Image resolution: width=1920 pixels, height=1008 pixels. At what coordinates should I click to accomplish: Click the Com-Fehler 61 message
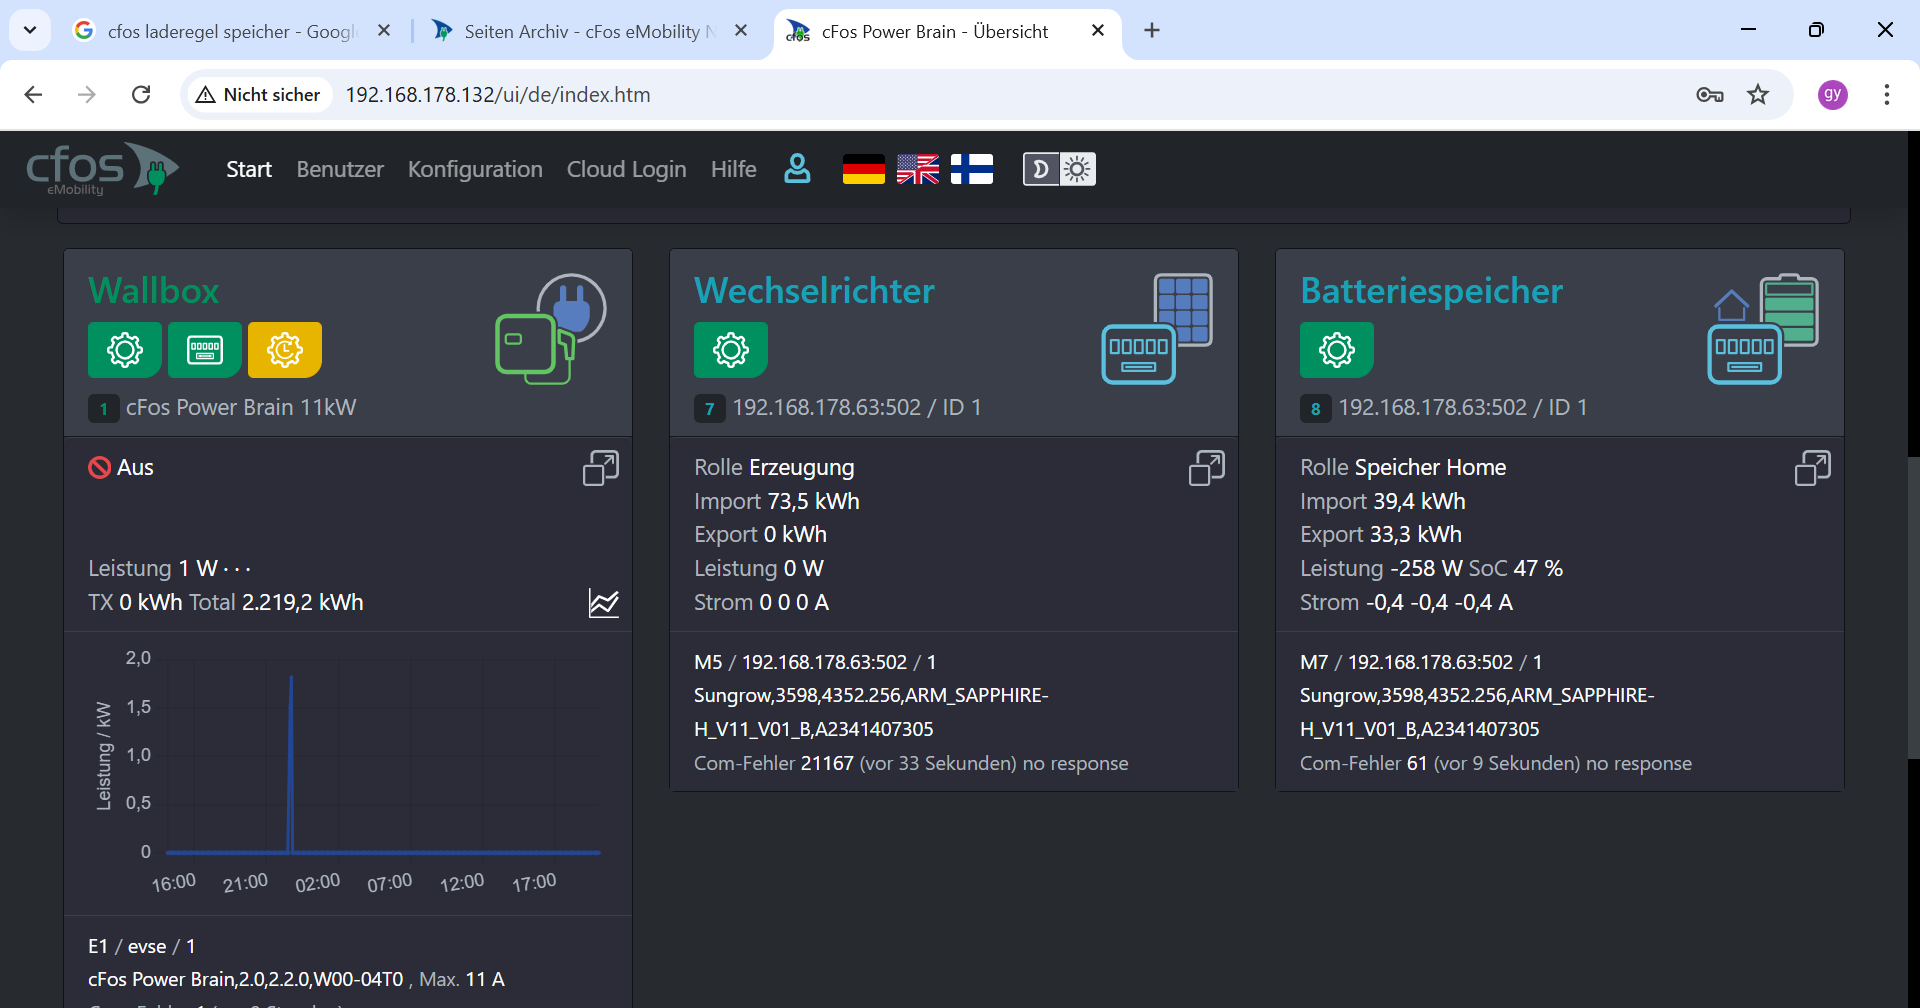click(x=1496, y=763)
